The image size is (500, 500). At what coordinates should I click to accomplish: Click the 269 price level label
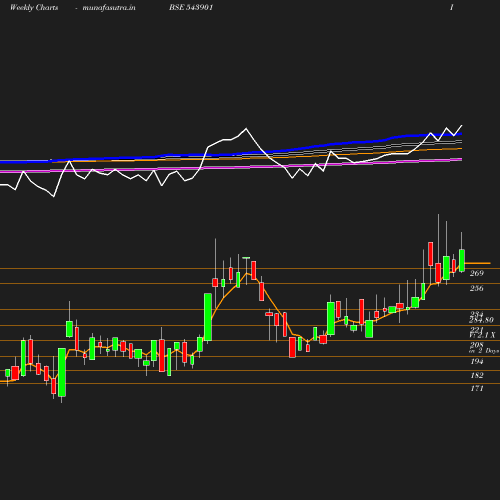476,273
